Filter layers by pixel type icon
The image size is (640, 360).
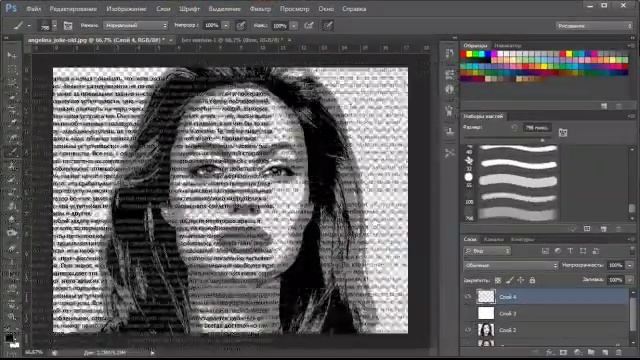pyautogui.click(x=545, y=251)
